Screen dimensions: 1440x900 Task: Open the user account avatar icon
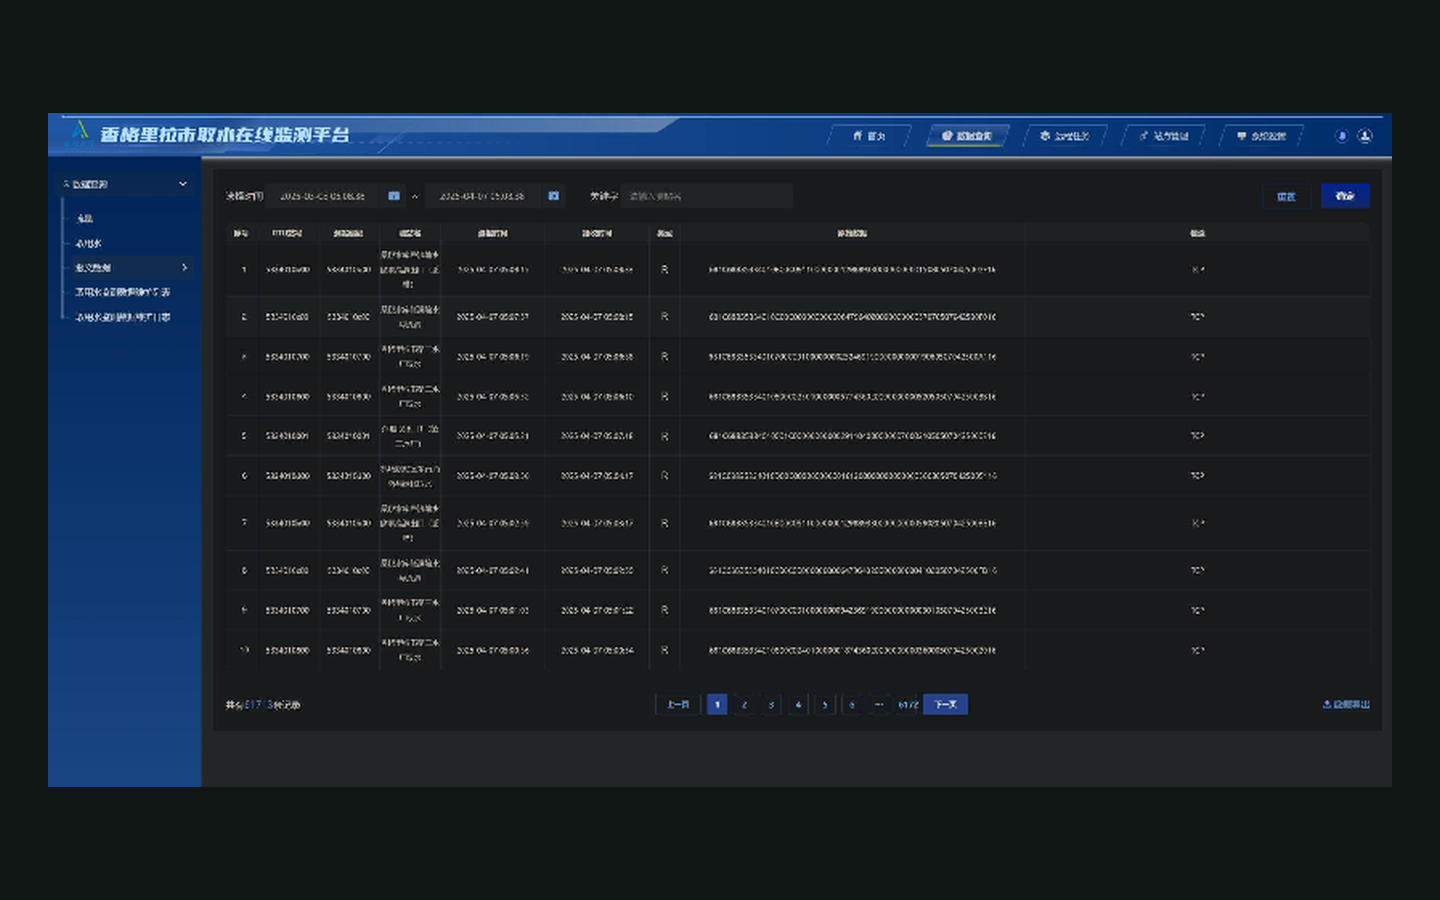point(1365,136)
